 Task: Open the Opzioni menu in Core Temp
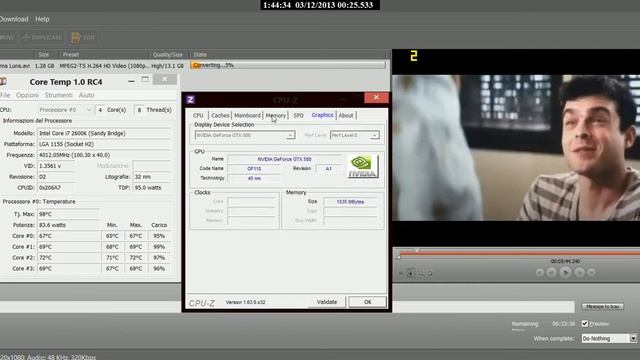[27, 95]
